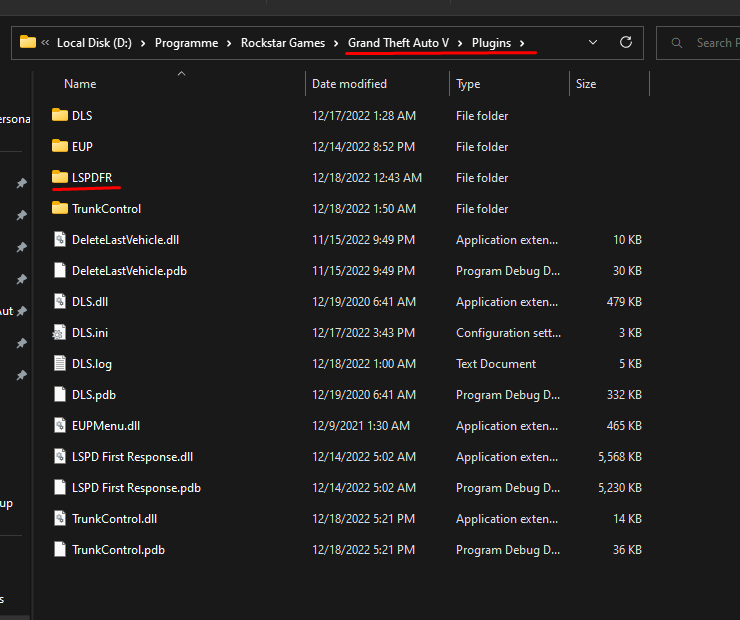Sort by Date modified column header
740x620 pixels.
click(349, 84)
